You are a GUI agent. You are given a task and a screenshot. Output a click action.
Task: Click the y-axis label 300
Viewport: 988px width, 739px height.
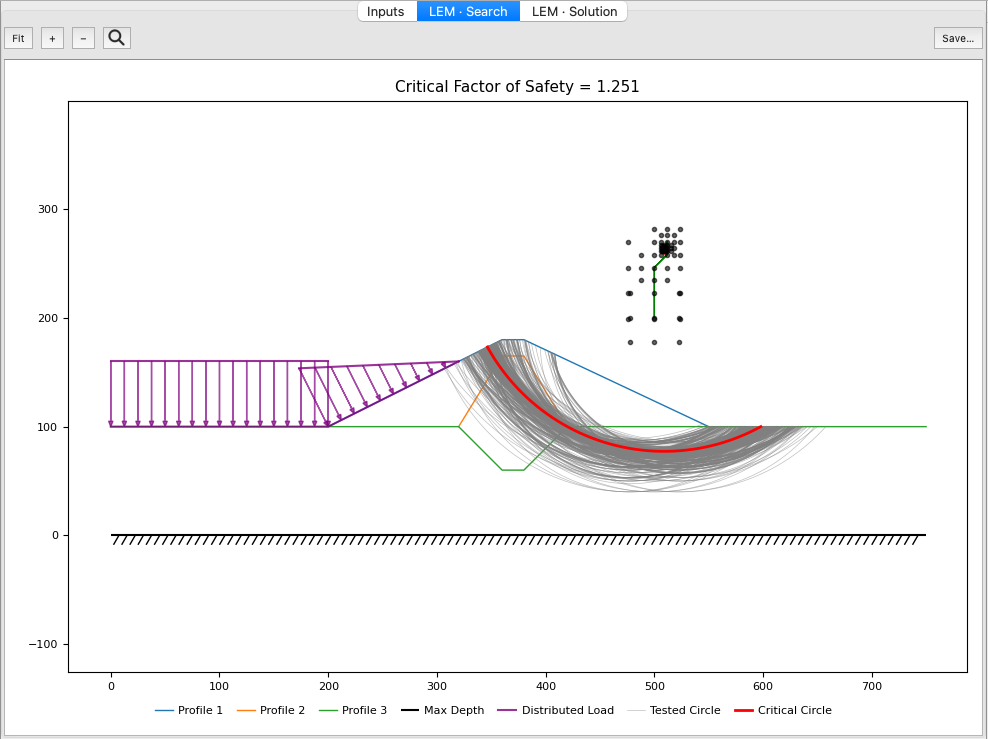click(x=48, y=209)
